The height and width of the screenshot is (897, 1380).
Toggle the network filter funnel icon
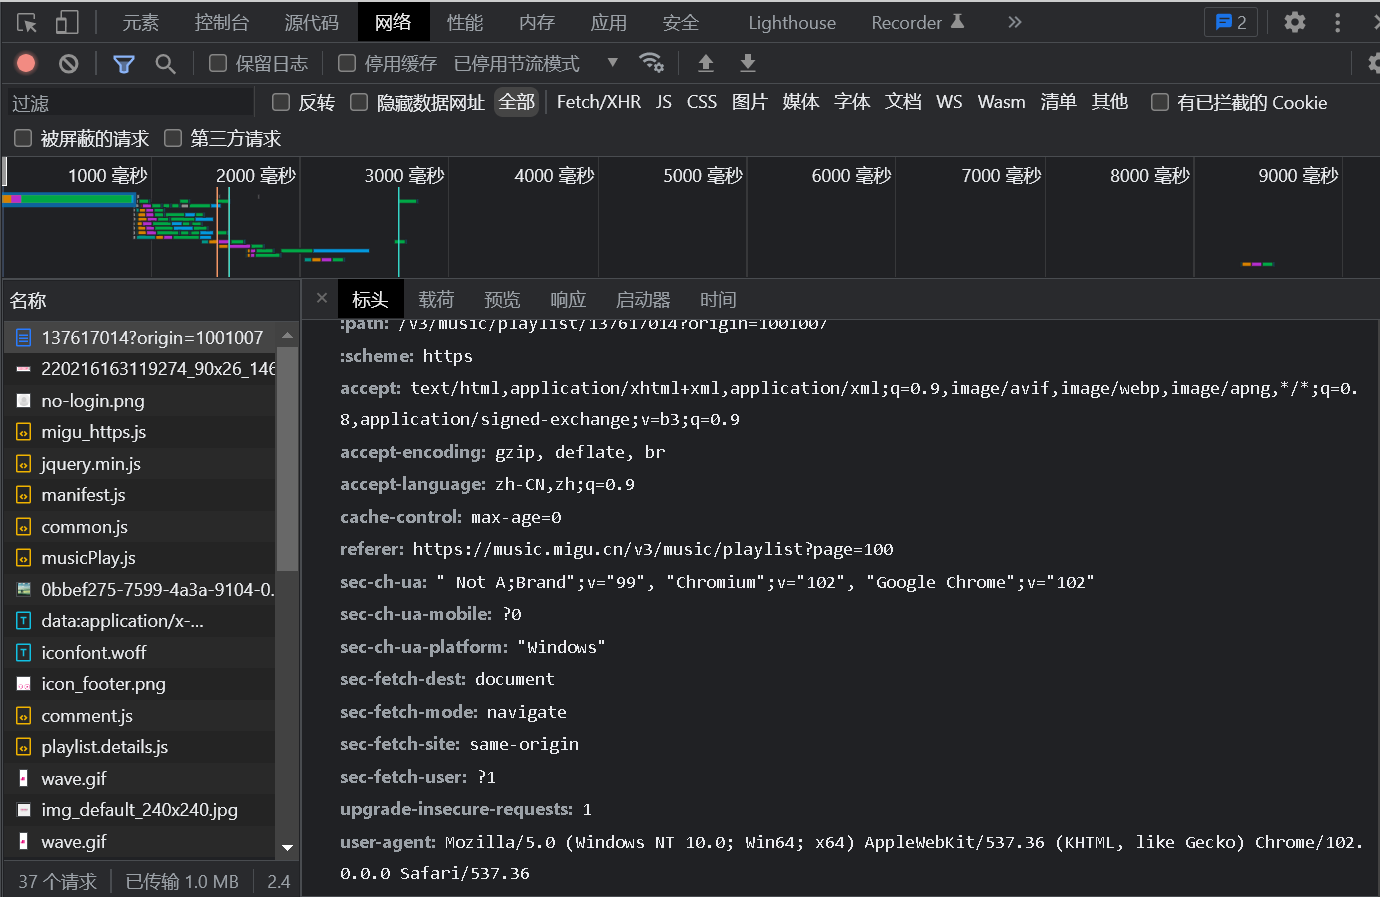point(124,64)
